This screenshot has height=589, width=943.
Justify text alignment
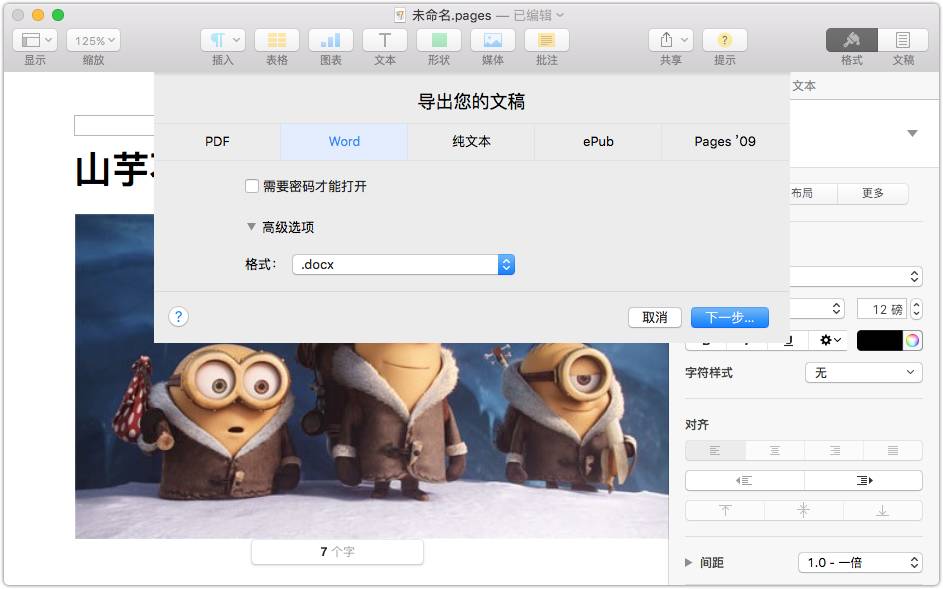pyautogui.click(x=892, y=451)
